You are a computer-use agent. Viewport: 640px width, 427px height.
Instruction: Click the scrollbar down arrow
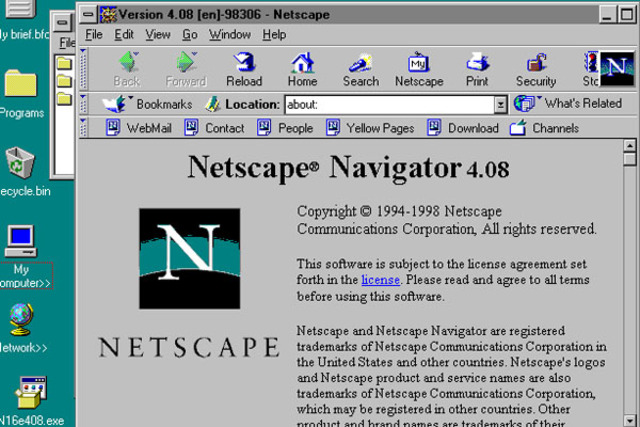coord(630,420)
